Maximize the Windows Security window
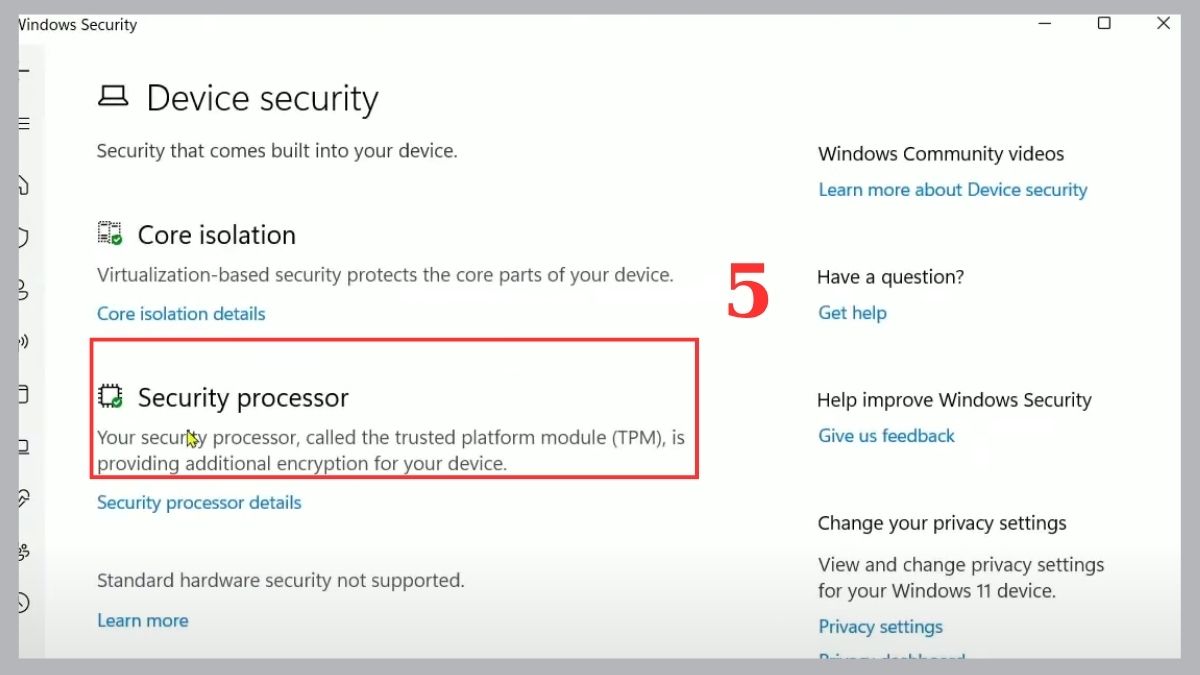Screen dimensions: 1200x675 tap(1104, 24)
